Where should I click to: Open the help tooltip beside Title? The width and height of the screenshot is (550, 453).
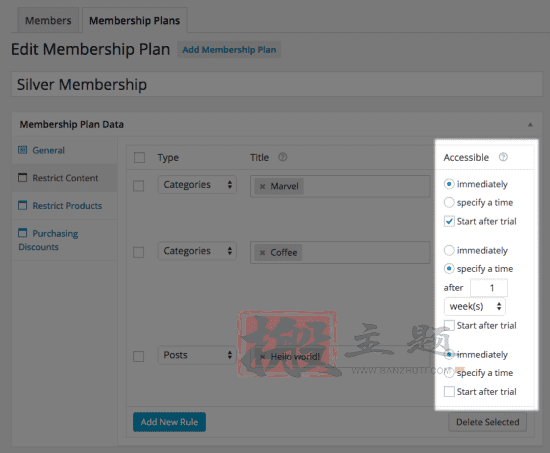(x=282, y=157)
